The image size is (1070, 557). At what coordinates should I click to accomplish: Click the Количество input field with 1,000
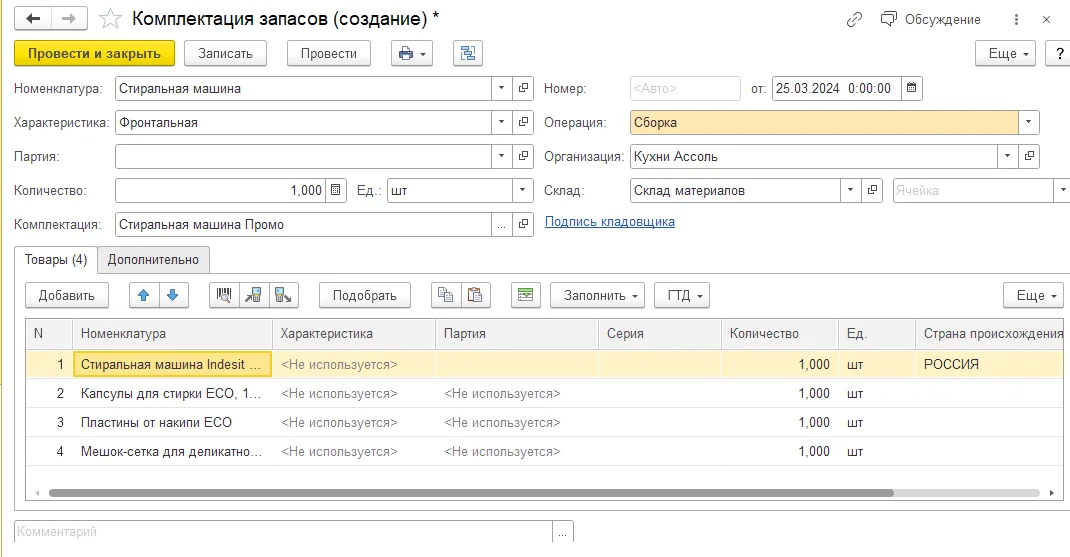tap(220, 190)
